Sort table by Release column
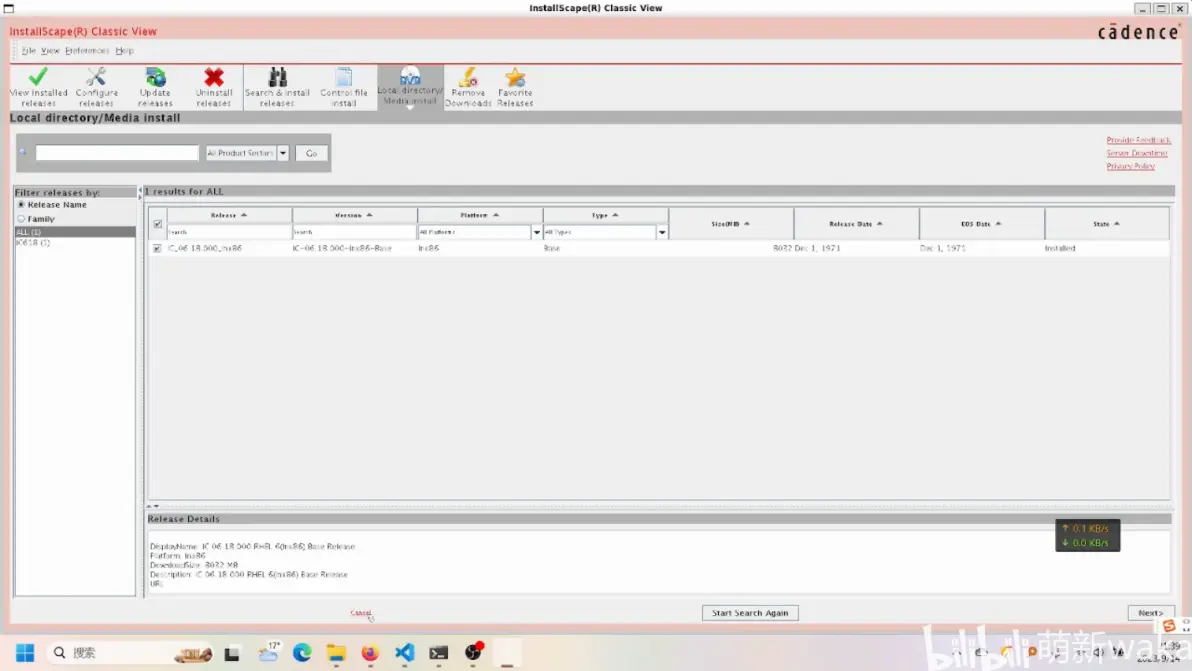This screenshot has height=671, width=1192. pos(229,215)
